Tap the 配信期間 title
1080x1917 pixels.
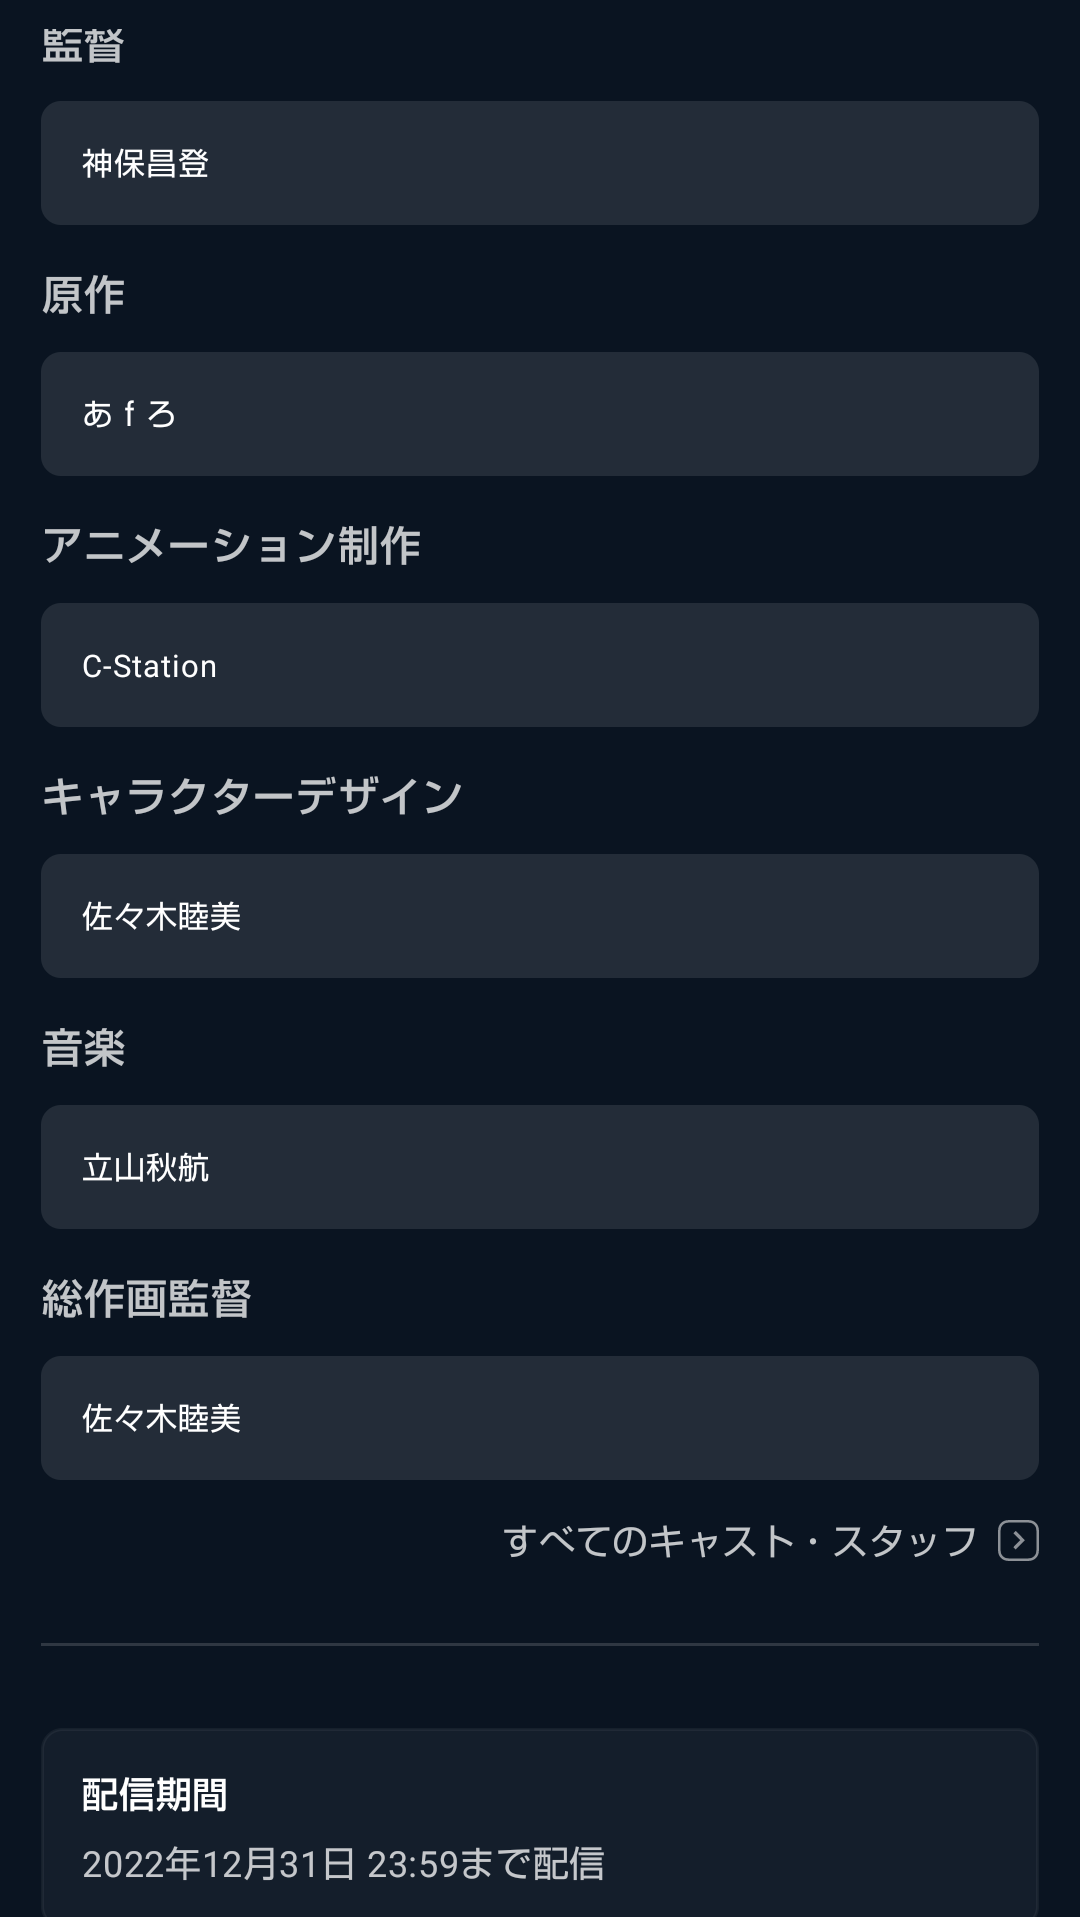click(154, 1795)
